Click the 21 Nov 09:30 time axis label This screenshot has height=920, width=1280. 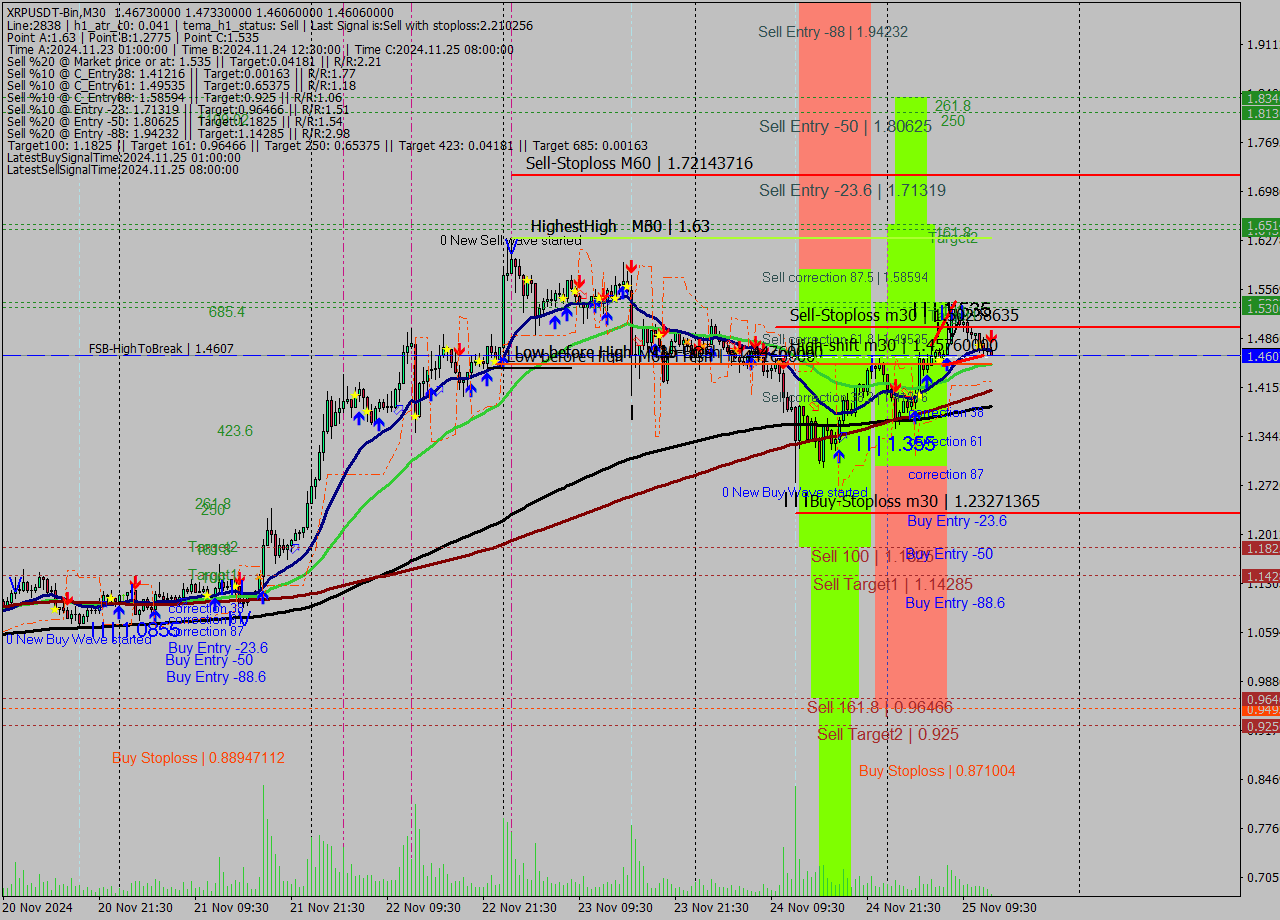(231, 908)
